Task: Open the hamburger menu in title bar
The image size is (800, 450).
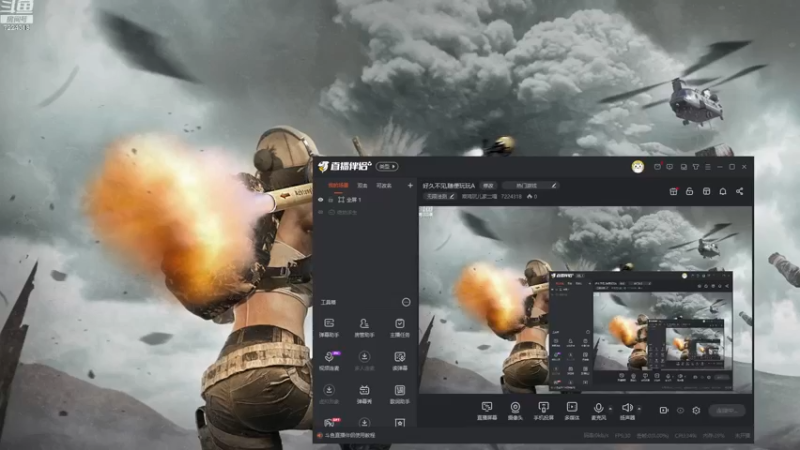Action: tap(707, 167)
